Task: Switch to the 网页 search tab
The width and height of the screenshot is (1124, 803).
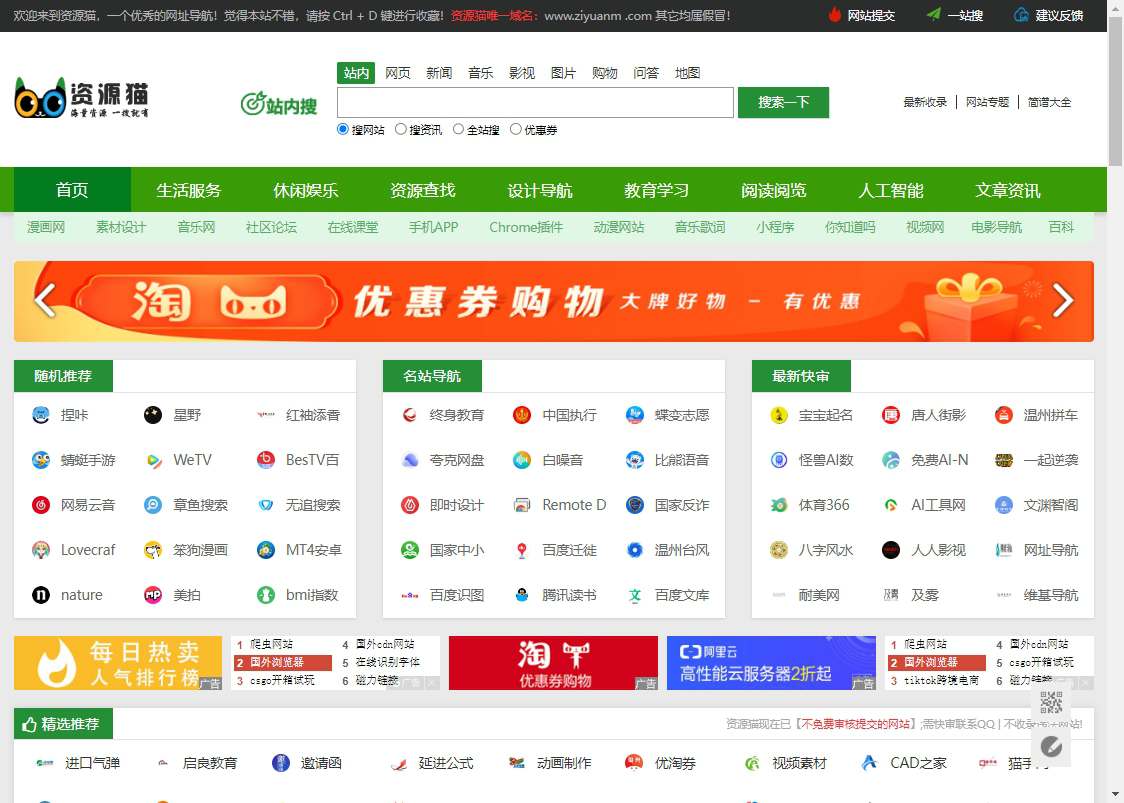Action: click(x=398, y=72)
